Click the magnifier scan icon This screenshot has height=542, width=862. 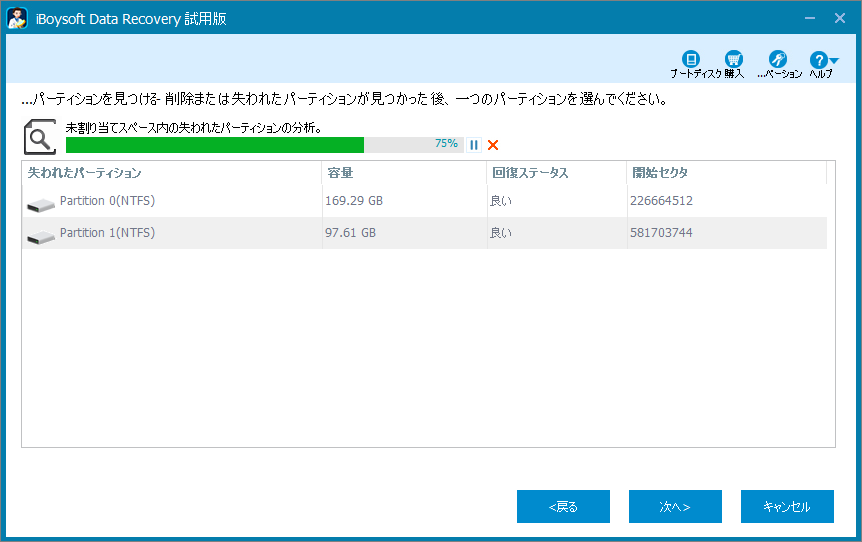pos(40,137)
